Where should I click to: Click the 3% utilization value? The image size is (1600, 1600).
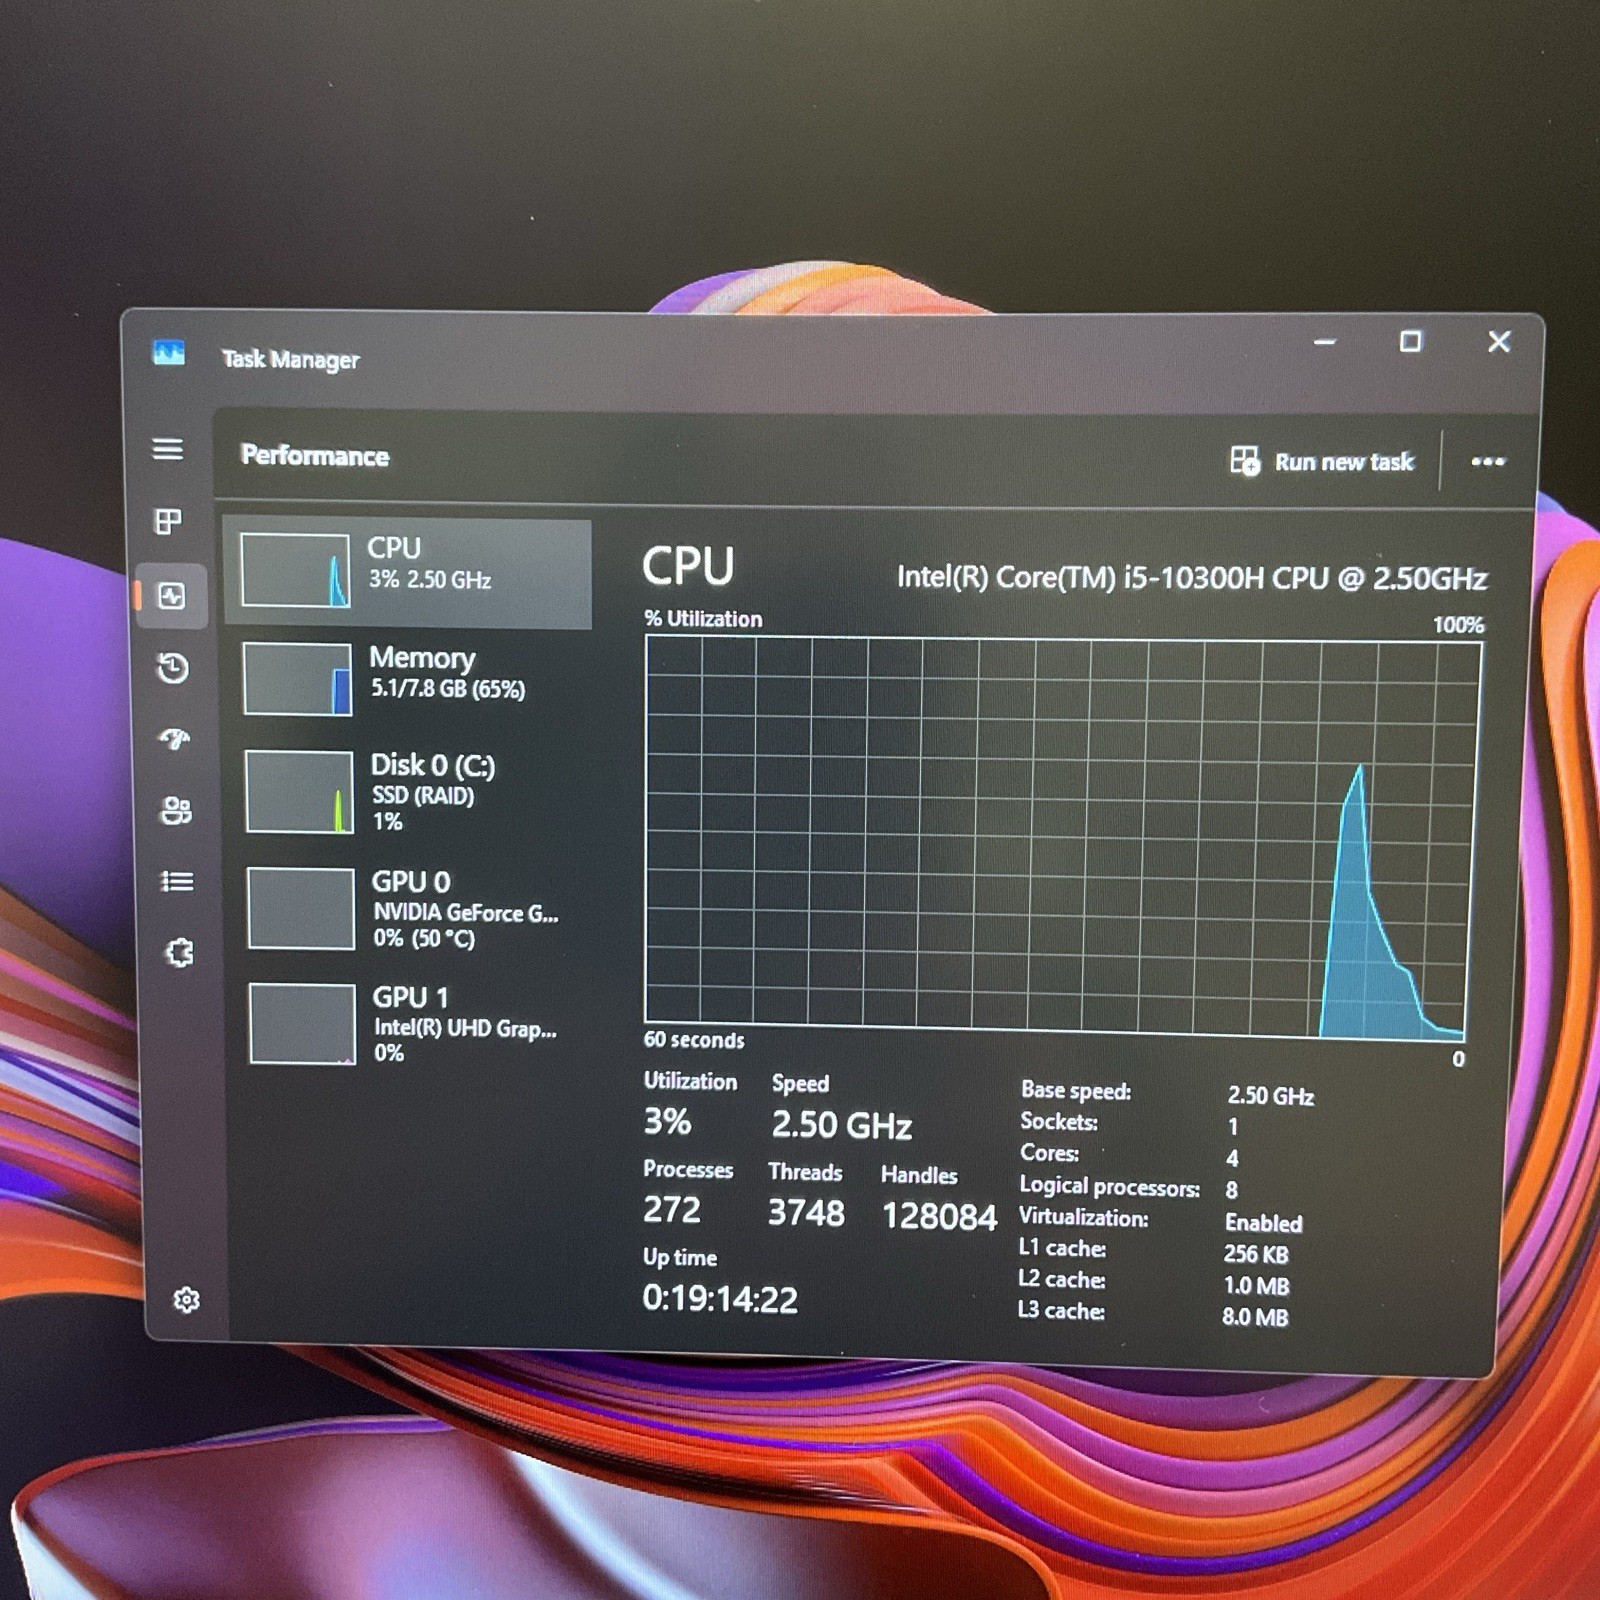point(667,1122)
